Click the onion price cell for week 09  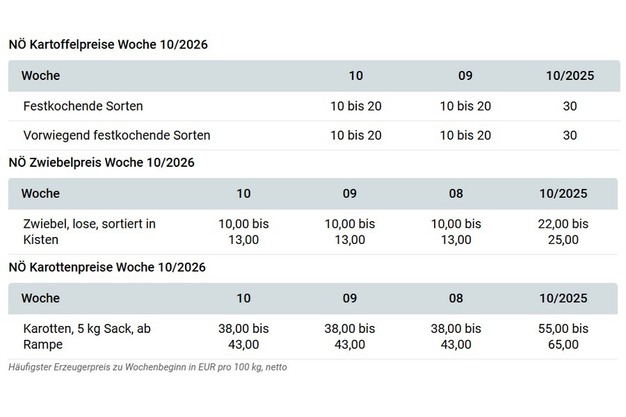[350, 232]
